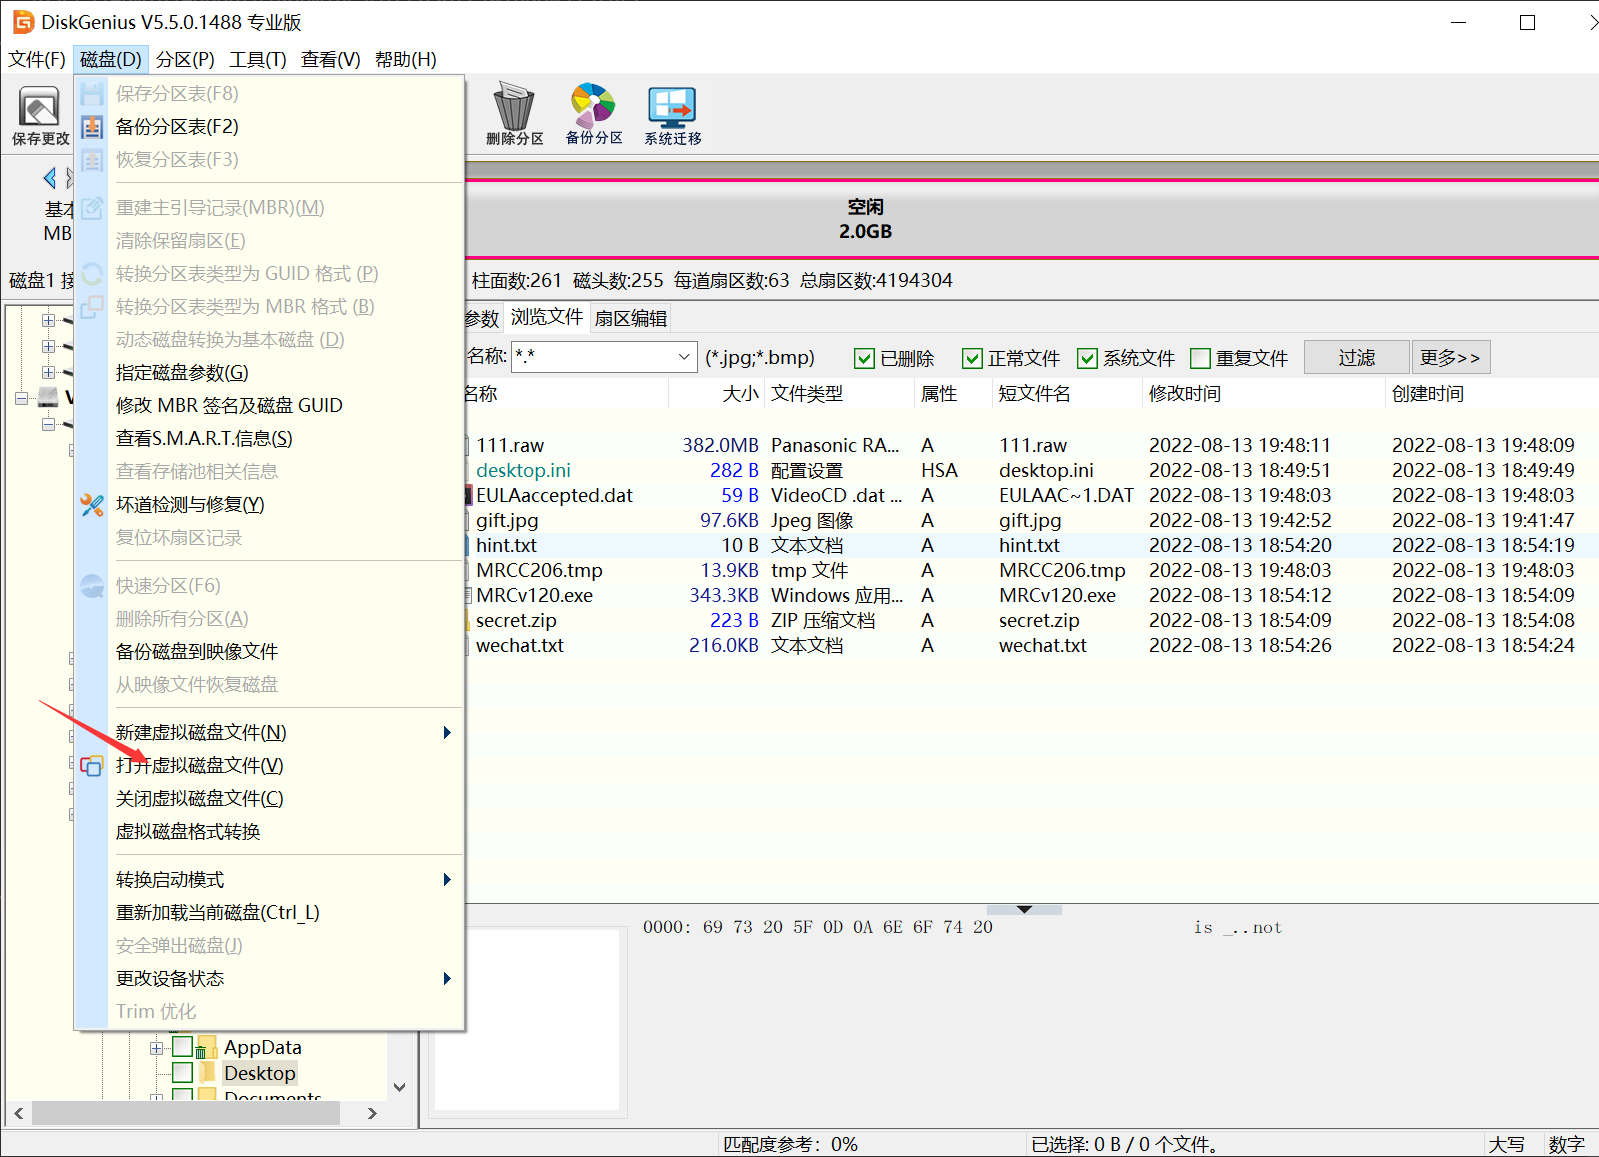Click the expanded virtual disk drive icon in tree
Screen dimensions: 1599x1157
[x=48, y=397]
